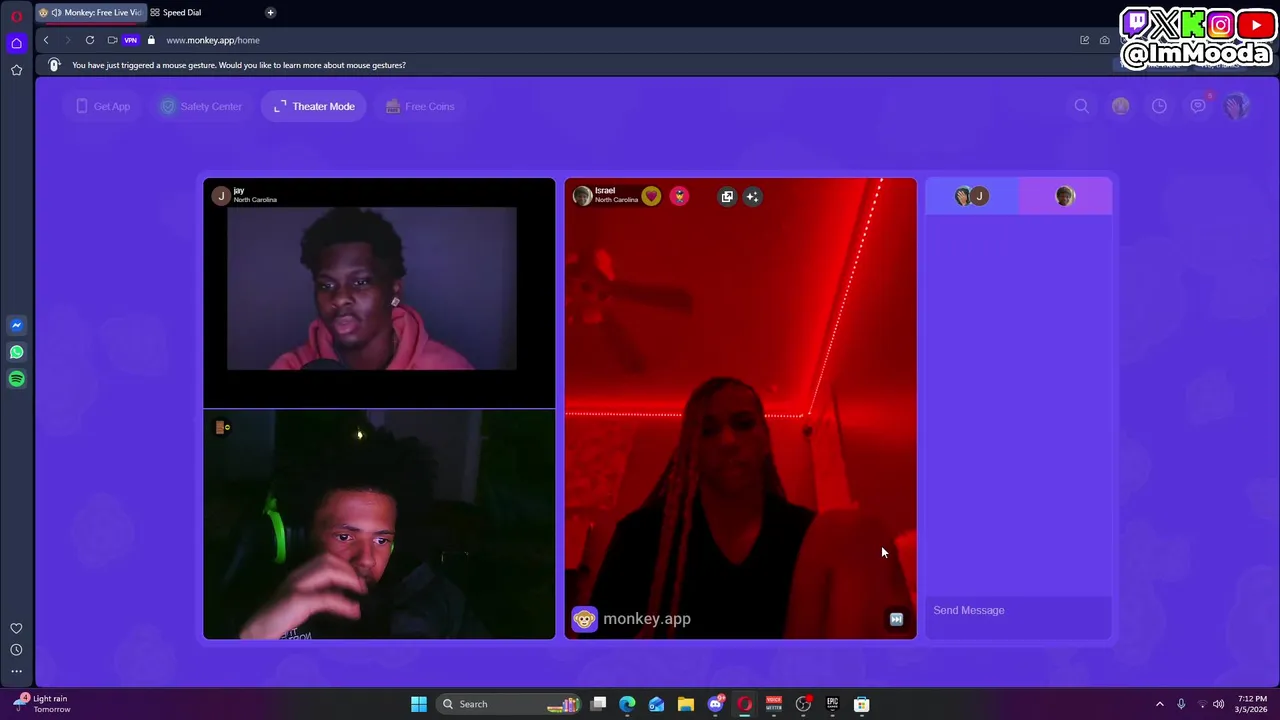Viewport: 1280px width, 720px height.
Task: Click the sparkle effects icon on Israel's video
Action: point(752,197)
